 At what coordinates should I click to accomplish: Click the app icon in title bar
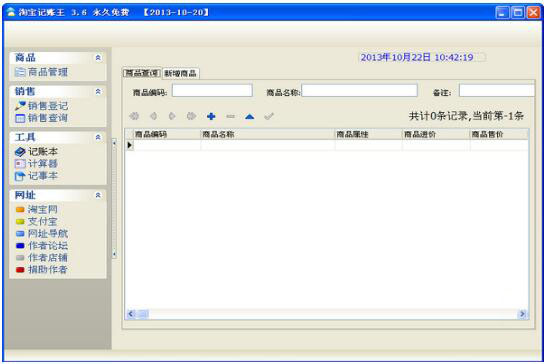tap(11, 12)
